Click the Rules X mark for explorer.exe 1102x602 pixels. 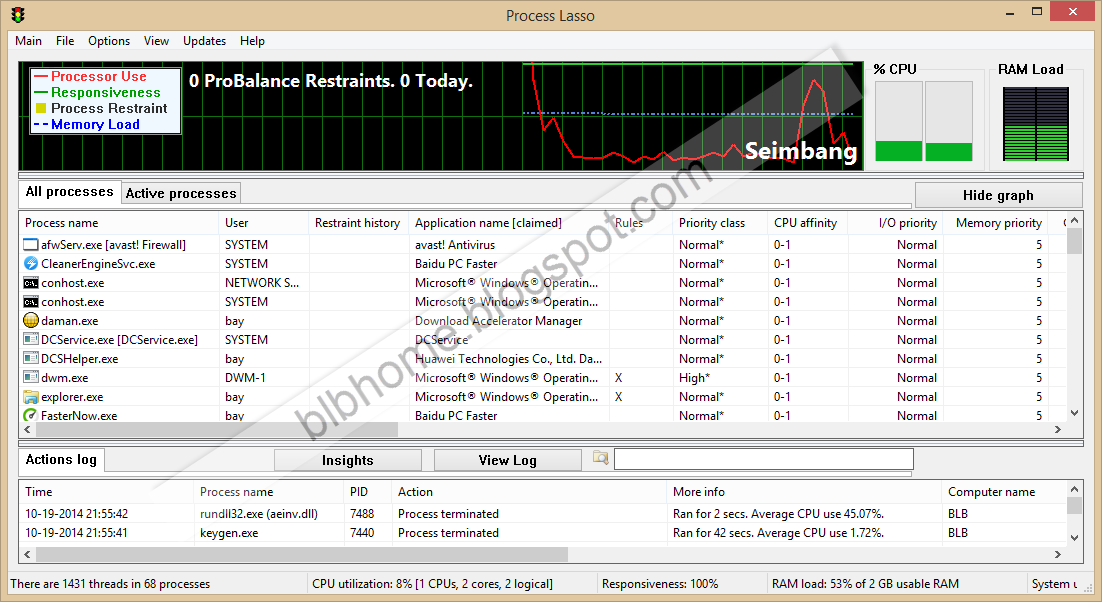pyautogui.click(x=618, y=396)
